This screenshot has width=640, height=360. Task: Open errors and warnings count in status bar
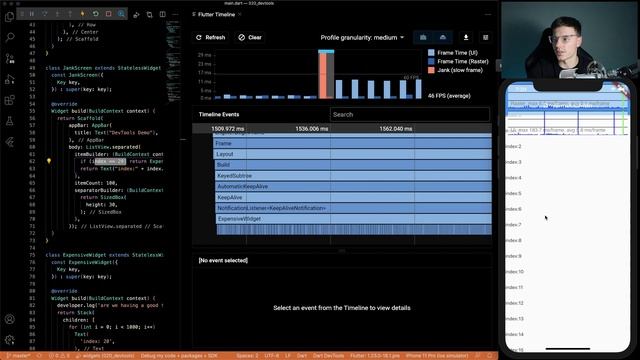tap(59, 356)
